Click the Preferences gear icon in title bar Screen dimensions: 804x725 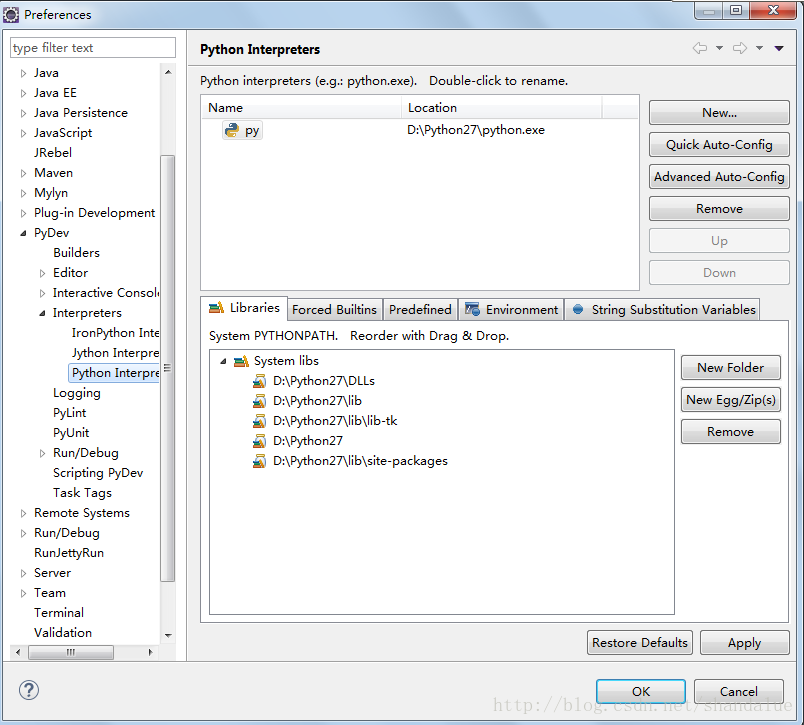11,15
